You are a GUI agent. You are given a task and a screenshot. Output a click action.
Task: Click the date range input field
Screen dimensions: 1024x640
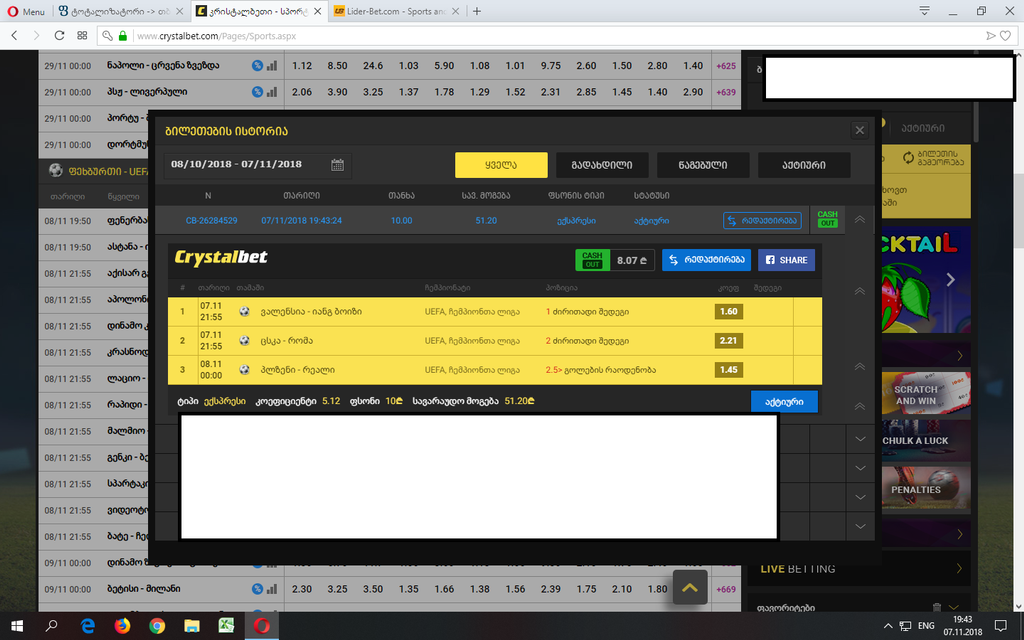pyautogui.click(x=257, y=165)
